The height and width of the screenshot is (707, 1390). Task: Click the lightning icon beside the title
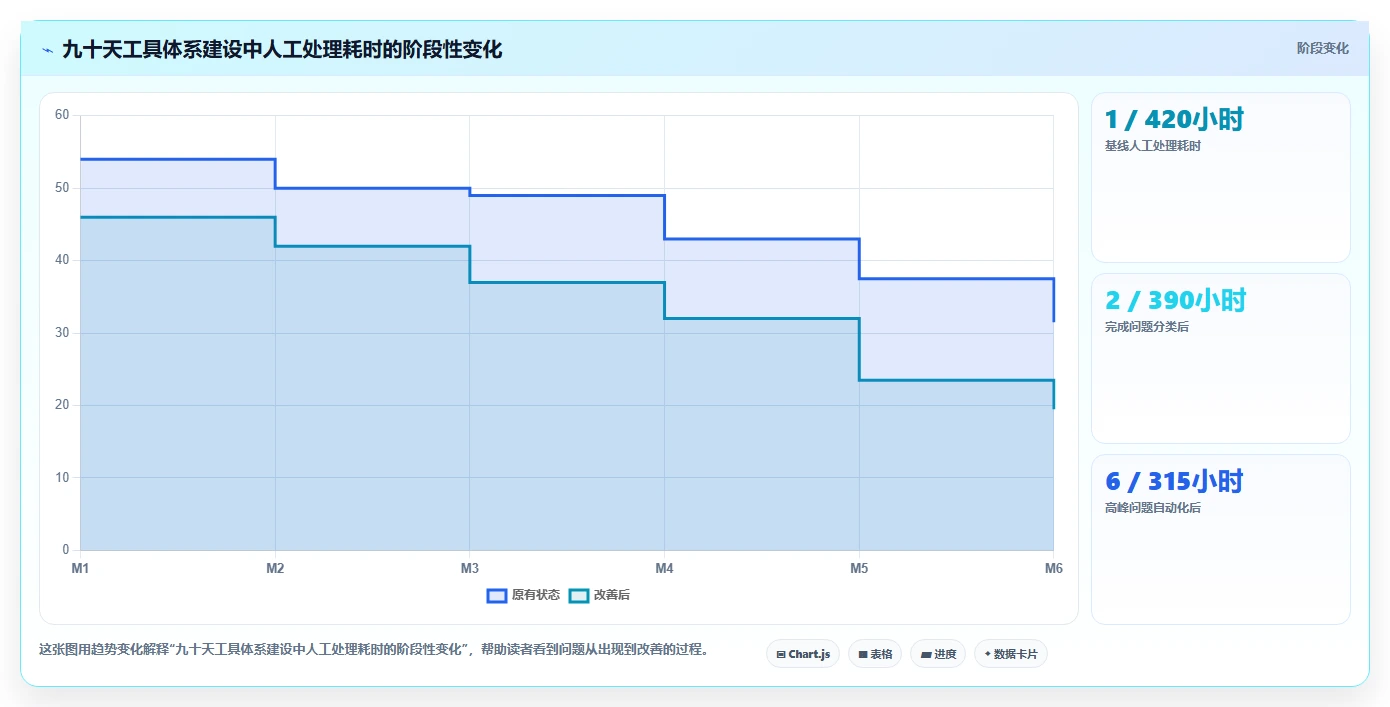47,49
